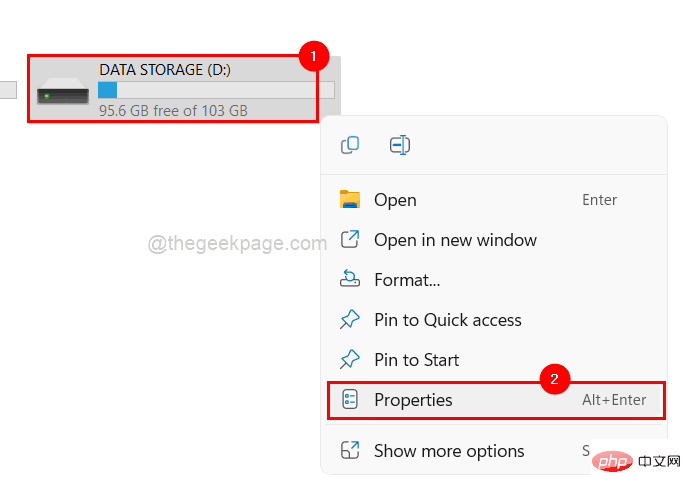Click the Format drive icon
This screenshot has height=494, width=691.
click(x=350, y=279)
